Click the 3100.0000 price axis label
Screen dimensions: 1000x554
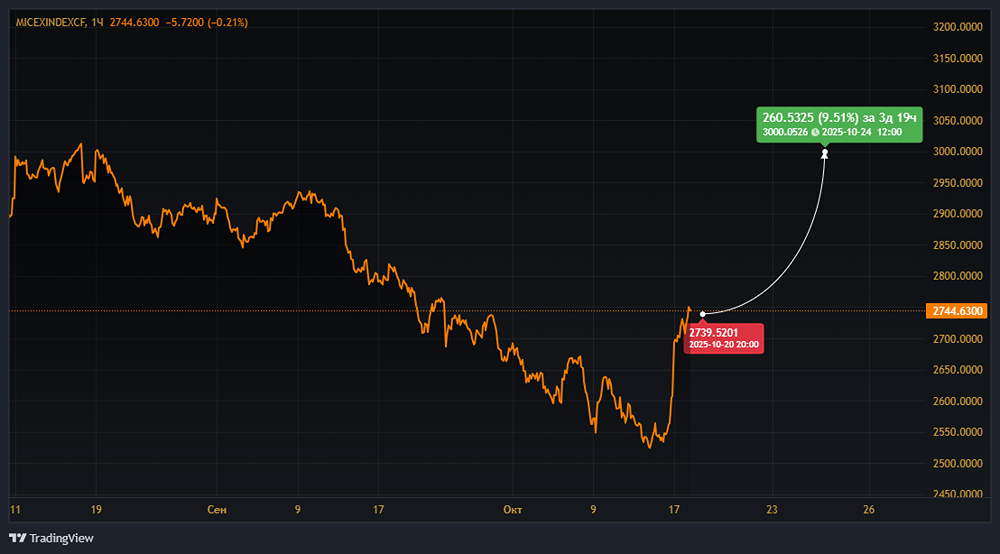(x=957, y=89)
